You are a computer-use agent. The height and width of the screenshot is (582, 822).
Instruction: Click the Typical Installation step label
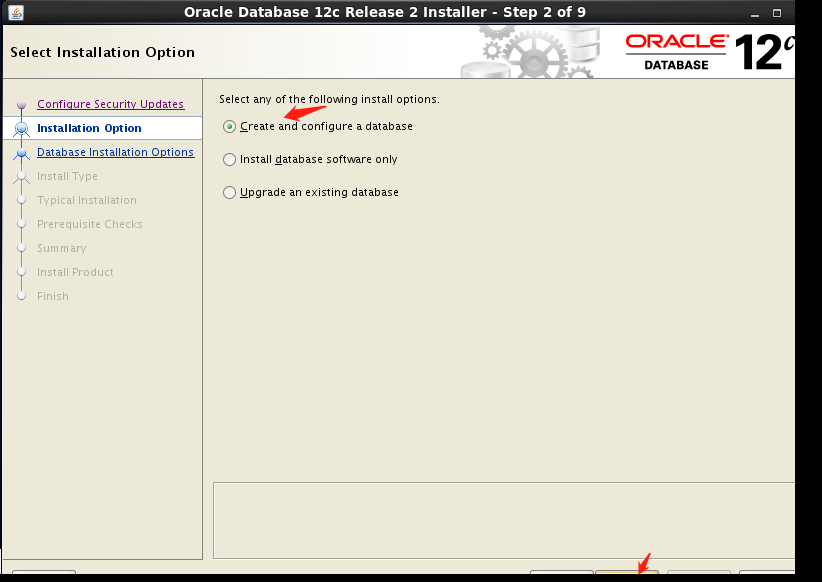coord(86,200)
